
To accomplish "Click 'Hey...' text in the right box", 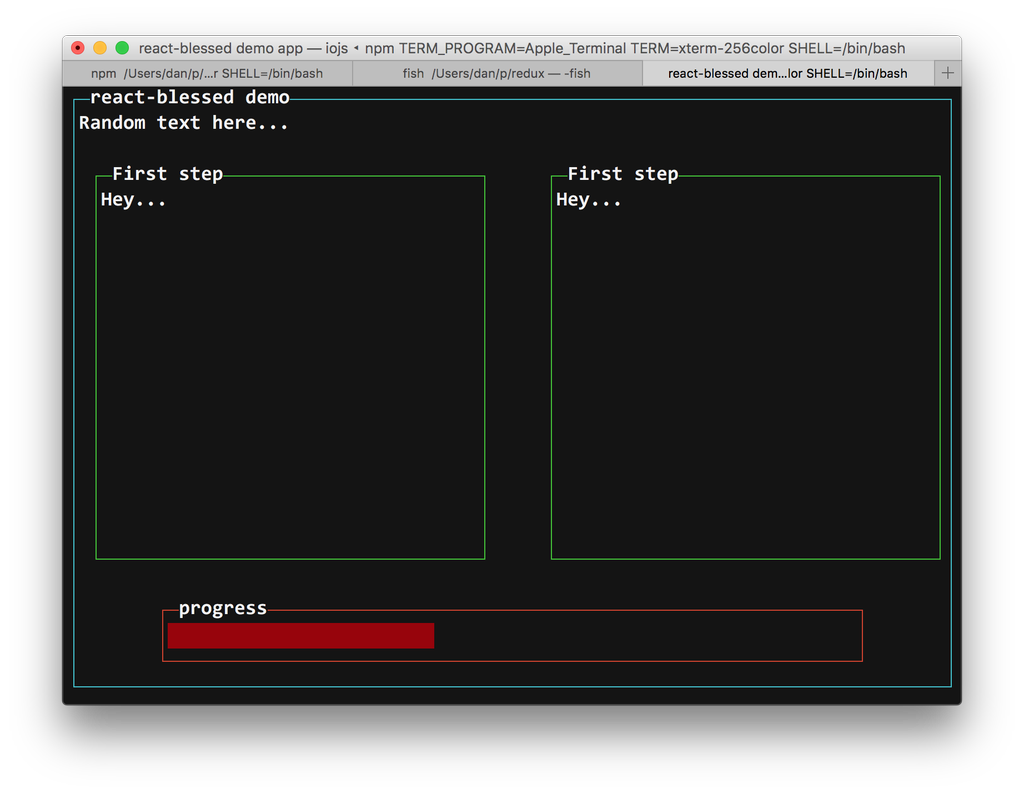I will tap(588, 200).
